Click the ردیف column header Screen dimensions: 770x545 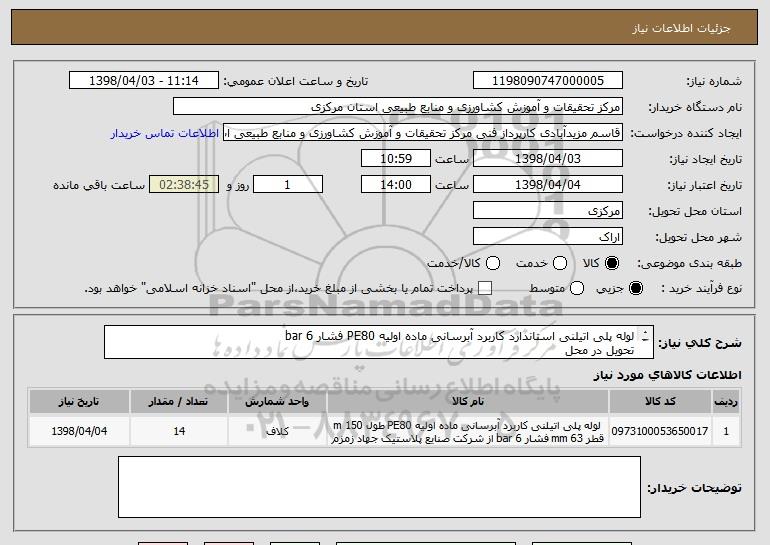[726, 402]
